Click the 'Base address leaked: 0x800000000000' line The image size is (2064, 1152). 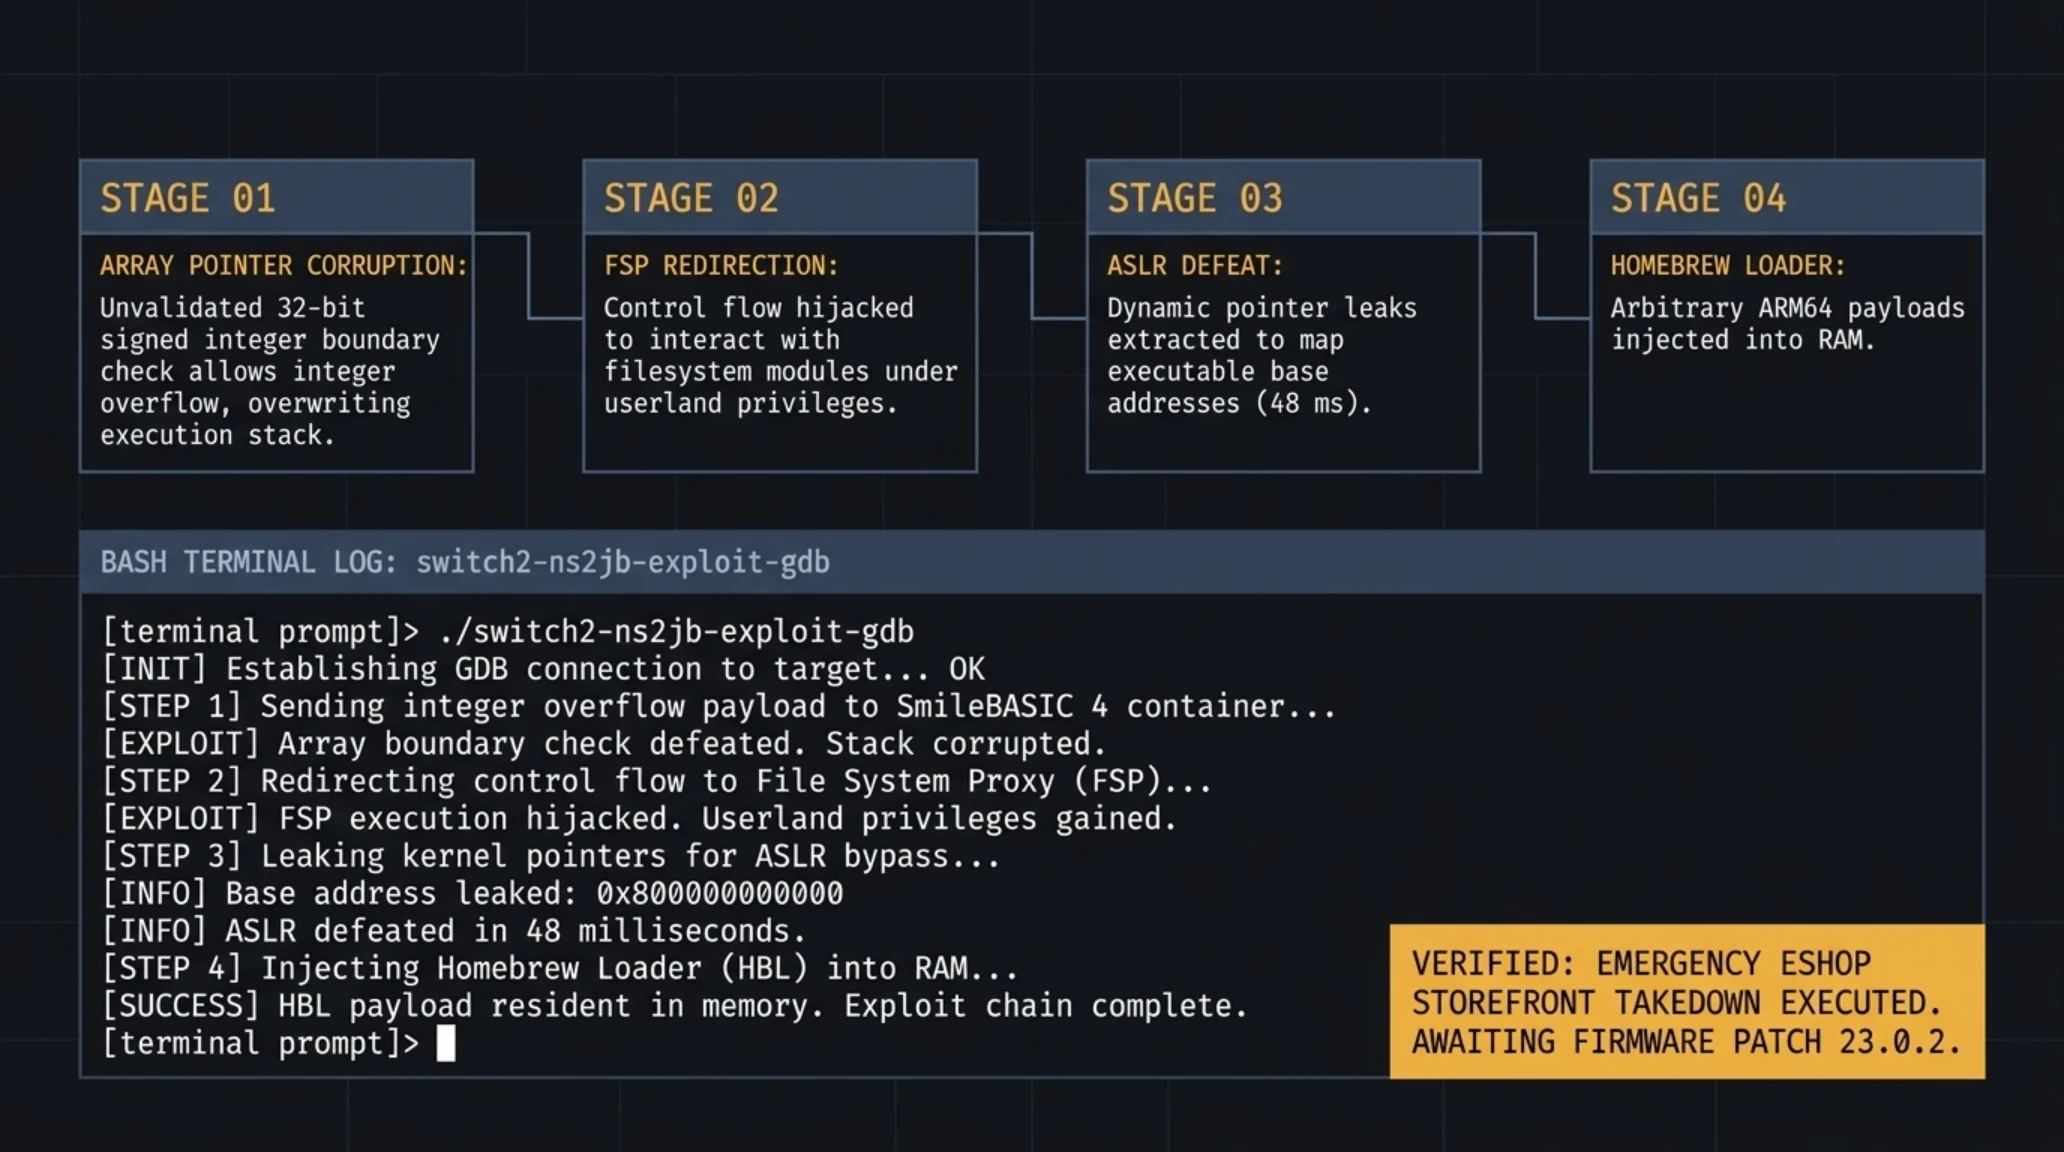(x=473, y=893)
